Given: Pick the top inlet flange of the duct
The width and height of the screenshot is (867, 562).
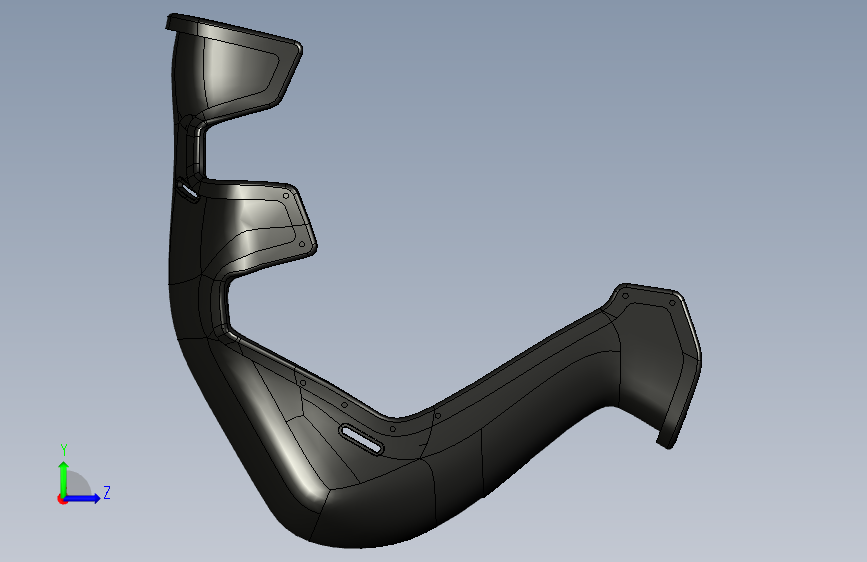Looking at the screenshot, I should 233,31.
